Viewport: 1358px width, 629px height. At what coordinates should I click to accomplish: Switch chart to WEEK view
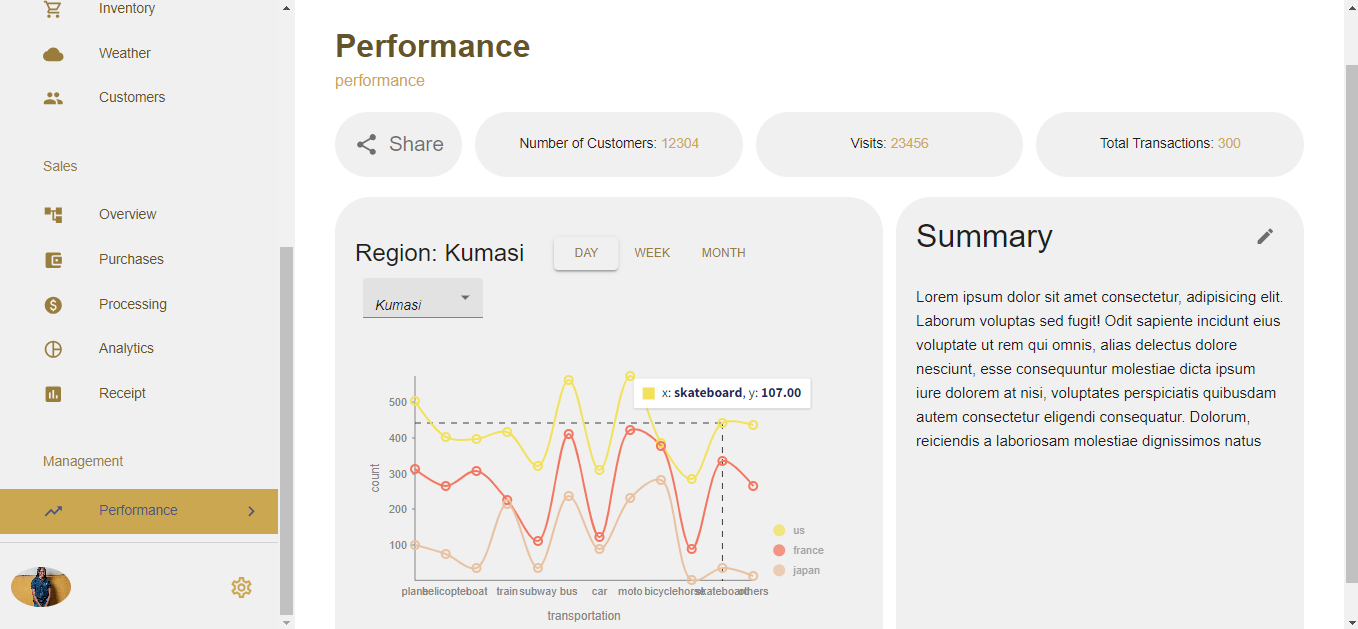tap(652, 253)
